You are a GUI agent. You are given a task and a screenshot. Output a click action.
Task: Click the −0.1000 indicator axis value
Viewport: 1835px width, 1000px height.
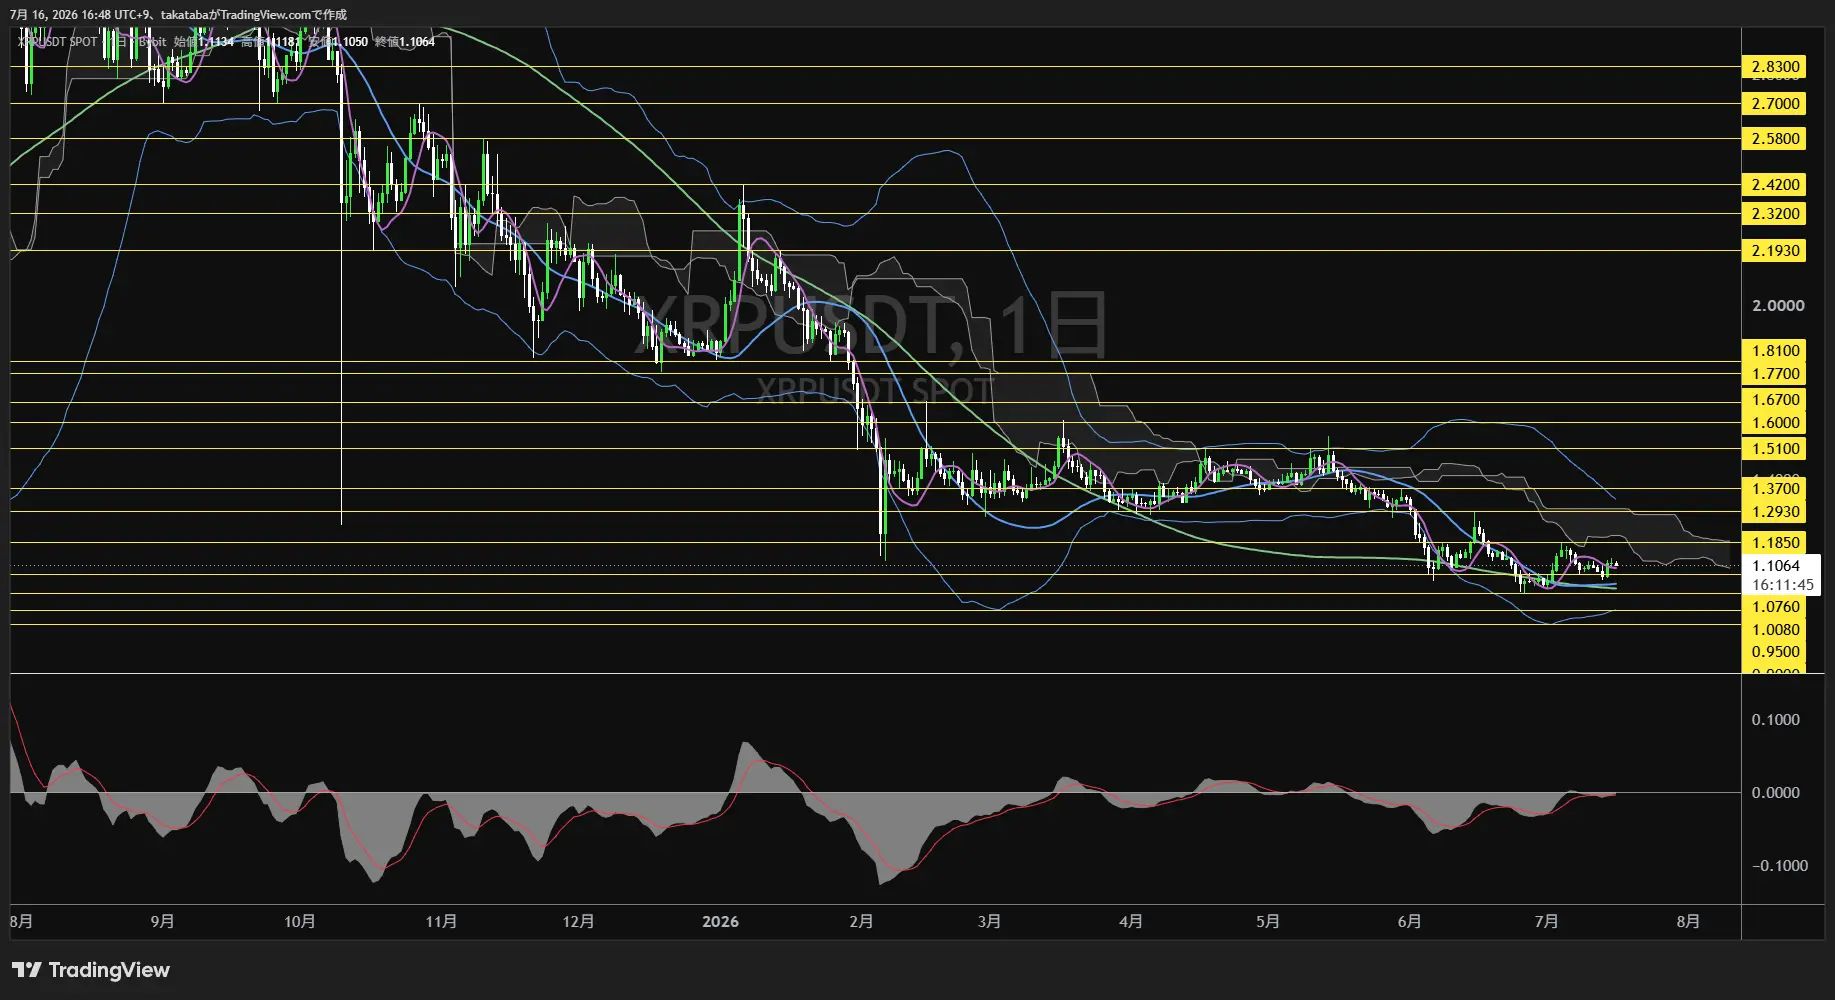point(1779,865)
